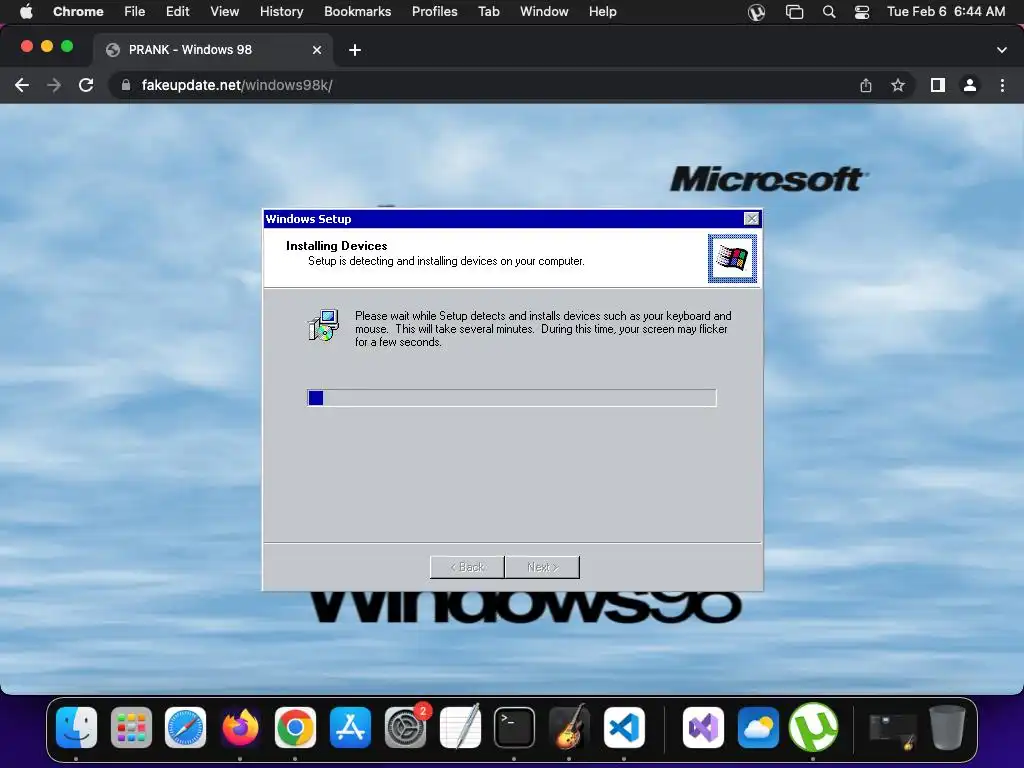Image resolution: width=1024 pixels, height=768 pixels.
Task: Open the recent screenshot stack in Dock
Action: pos(893,729)
